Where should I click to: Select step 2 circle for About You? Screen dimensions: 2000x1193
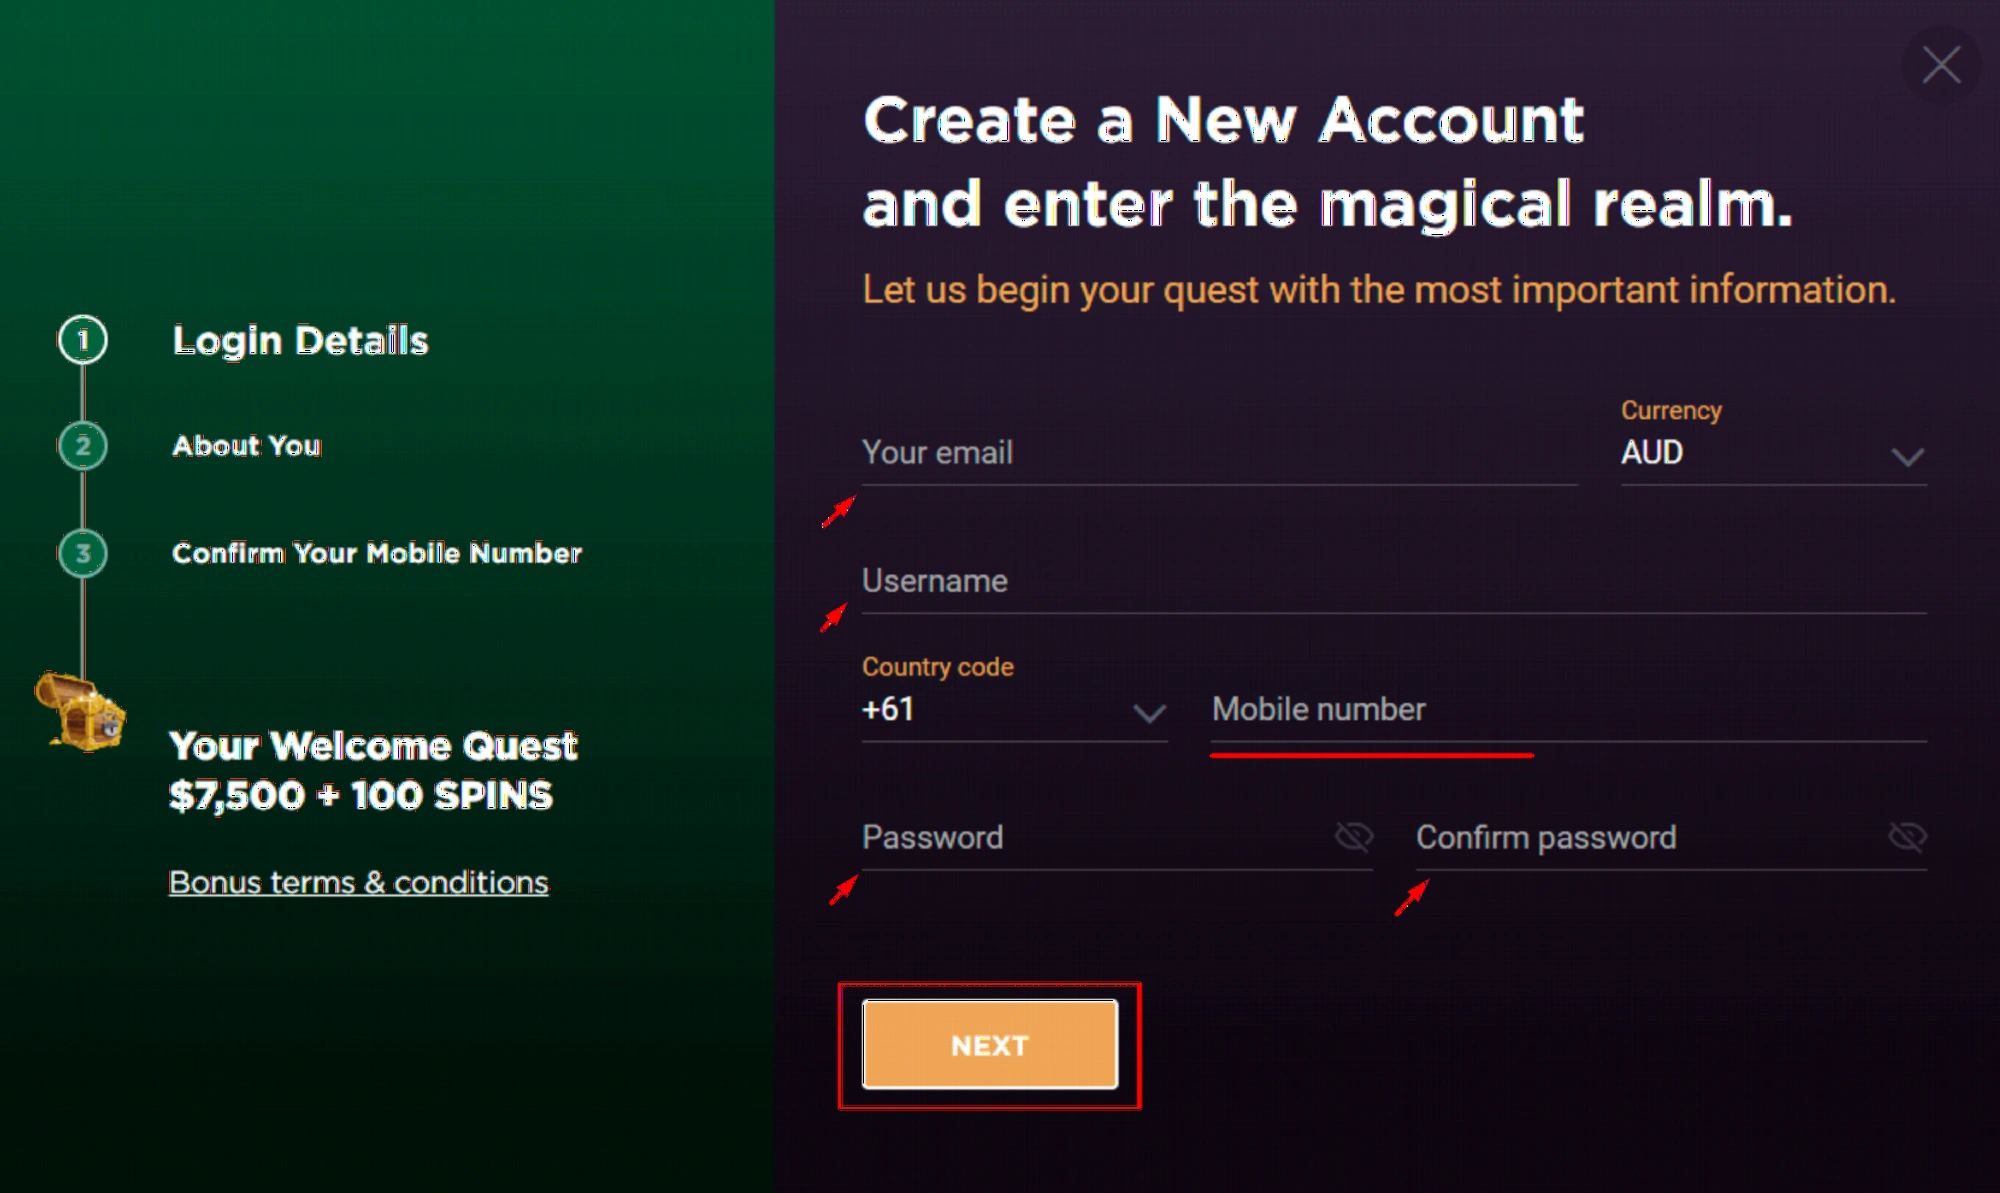83,447
